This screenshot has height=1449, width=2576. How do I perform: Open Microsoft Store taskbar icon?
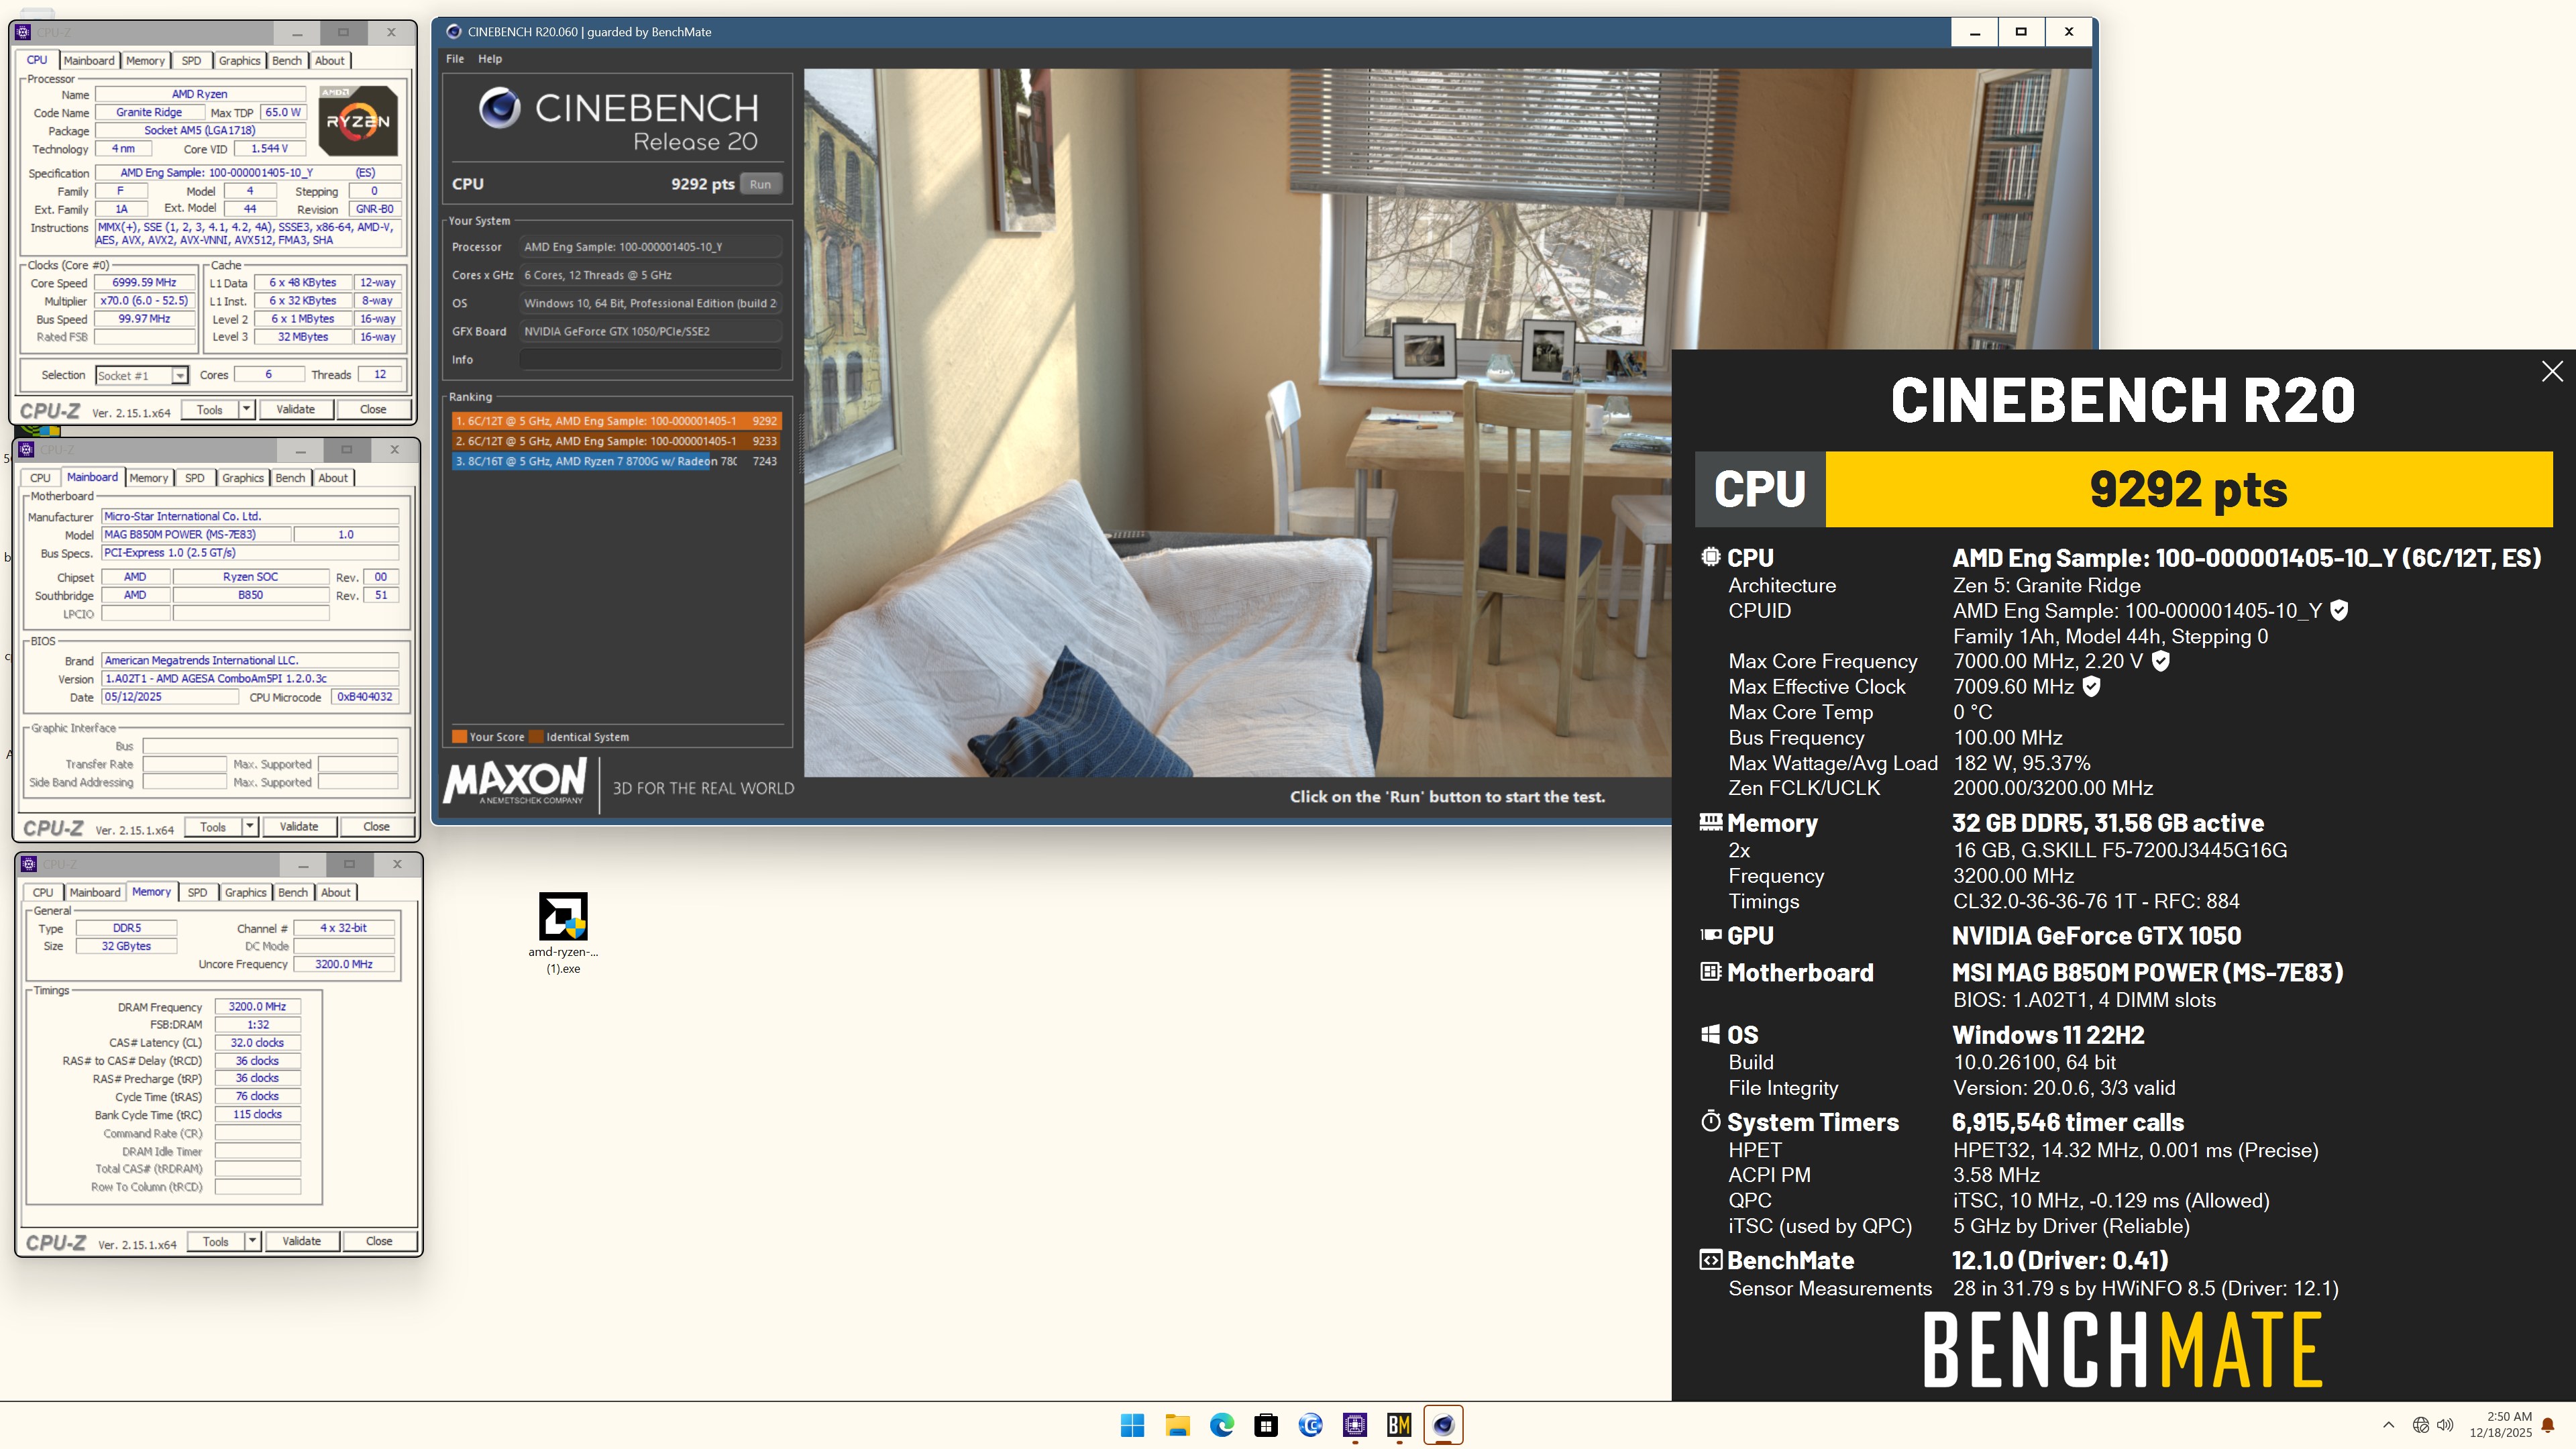1266,1425
